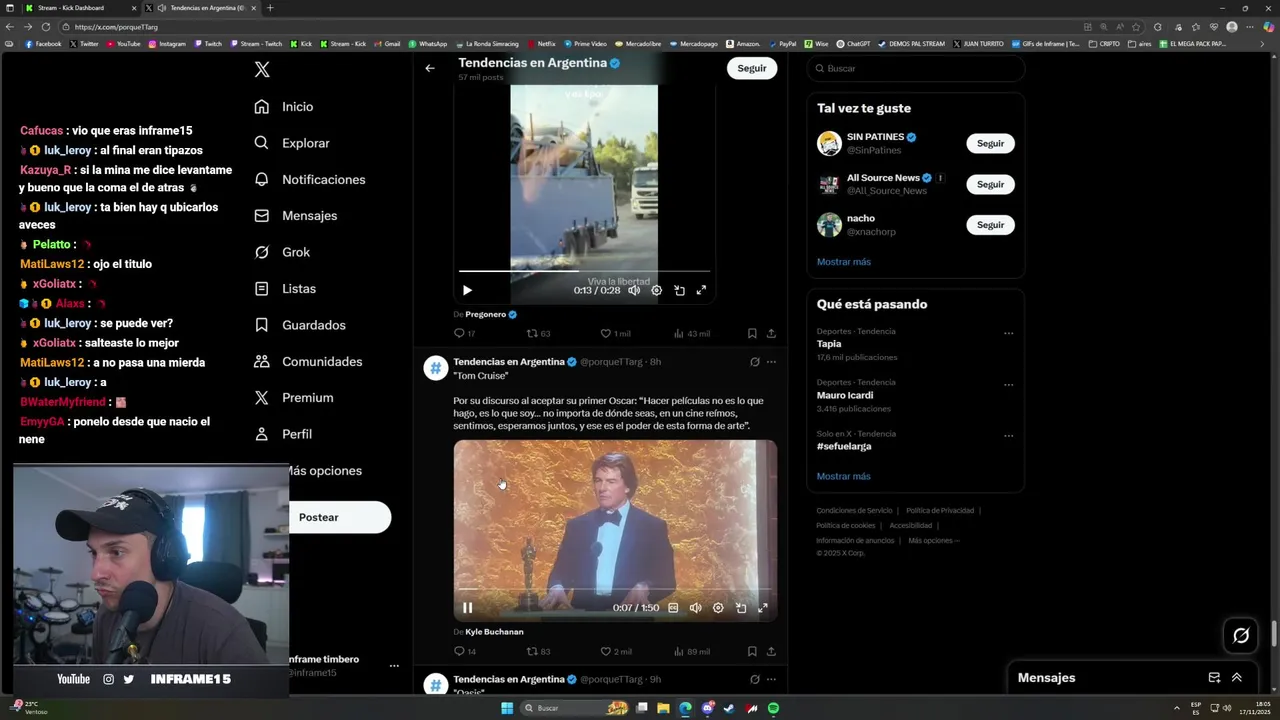Follow All Source News account
1280x720 pixels.
(x=990, y=184)
